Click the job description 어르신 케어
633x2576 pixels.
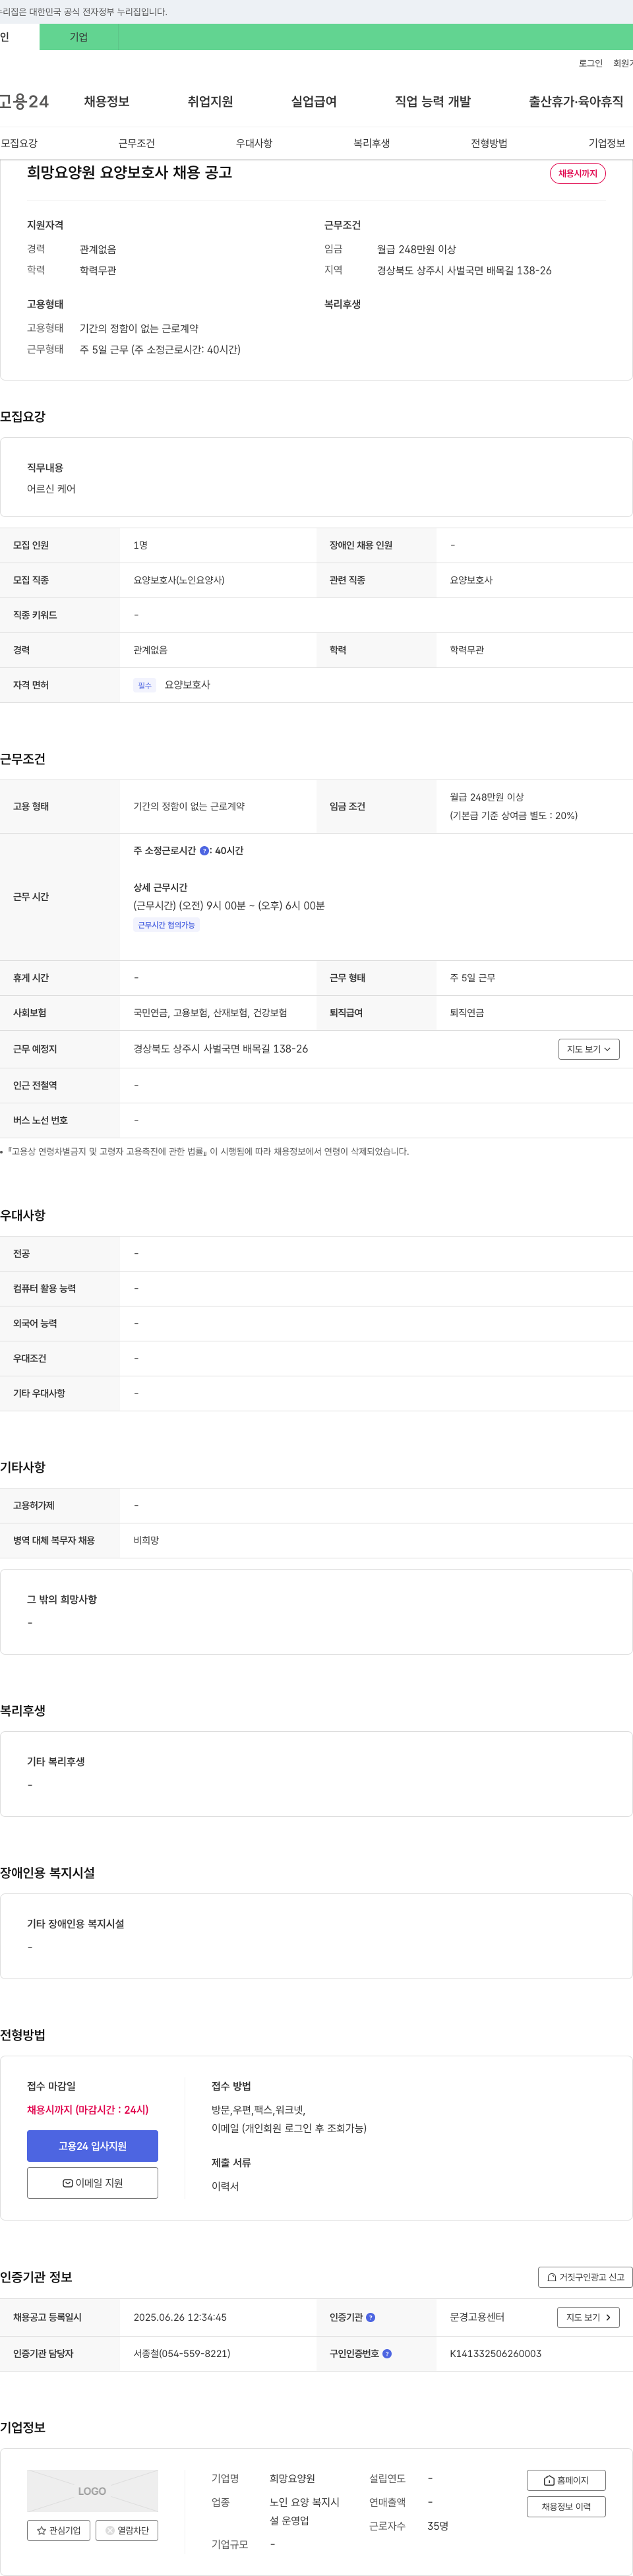(x=51, y=489)
